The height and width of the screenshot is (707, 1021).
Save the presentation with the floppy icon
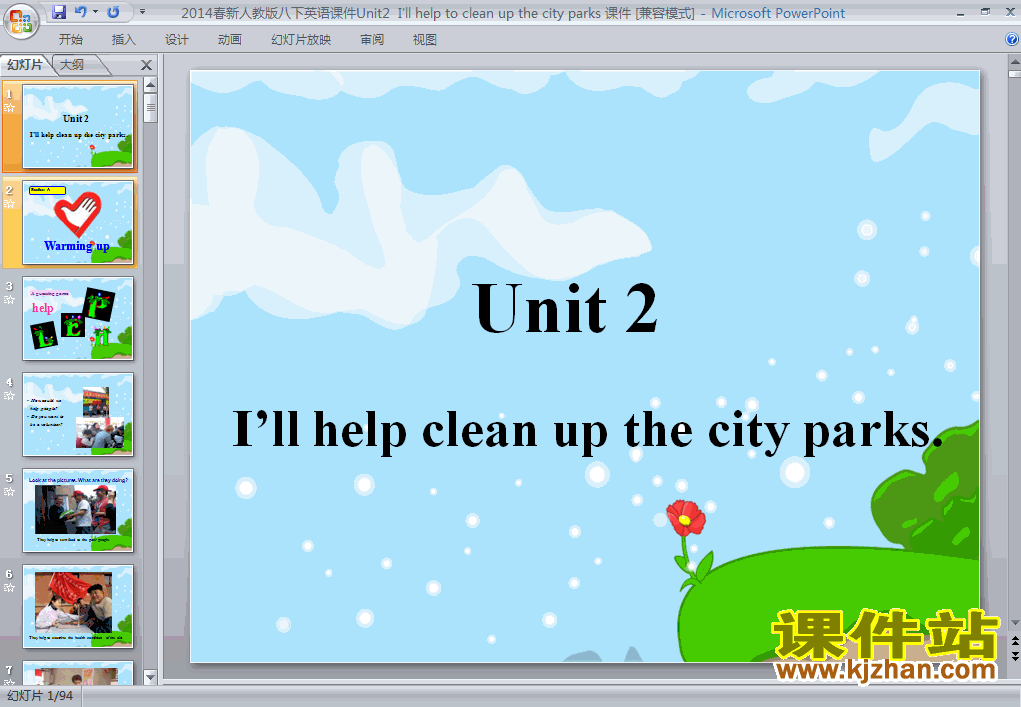(59, 12)
